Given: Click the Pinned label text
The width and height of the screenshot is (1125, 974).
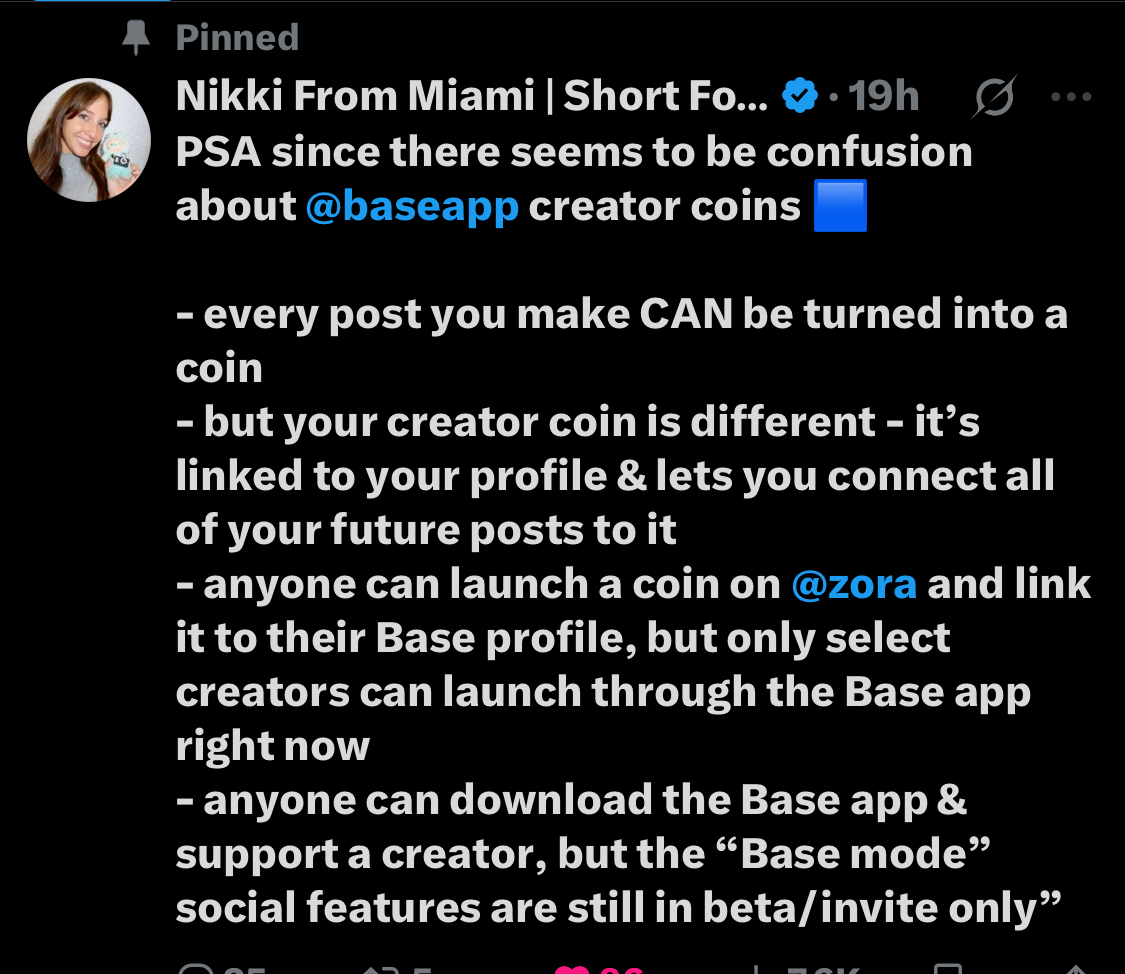Looking at the screenshot, I should tap(237, 38).
